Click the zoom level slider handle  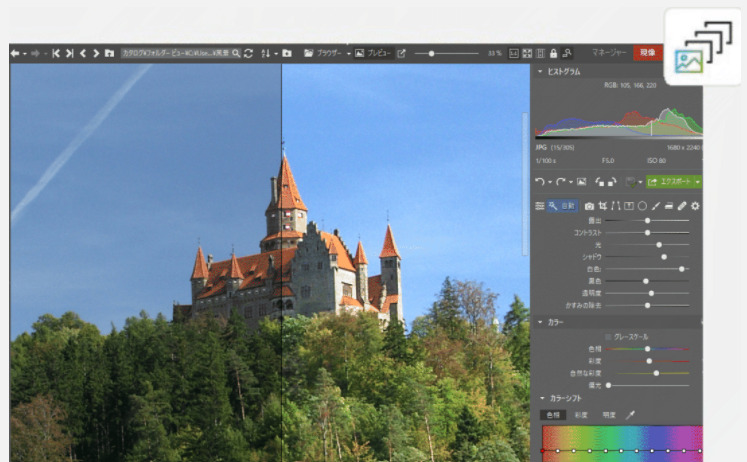coord(431,53)
